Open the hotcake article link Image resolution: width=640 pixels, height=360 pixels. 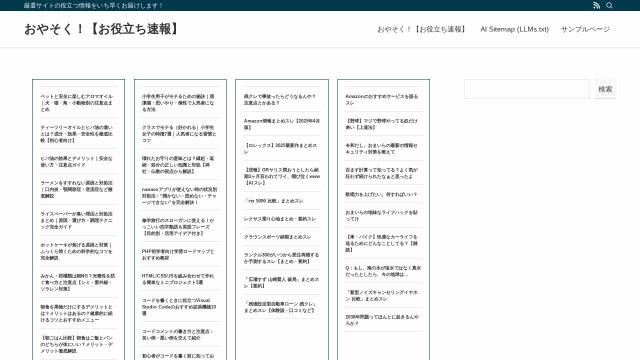click(76, 251)
